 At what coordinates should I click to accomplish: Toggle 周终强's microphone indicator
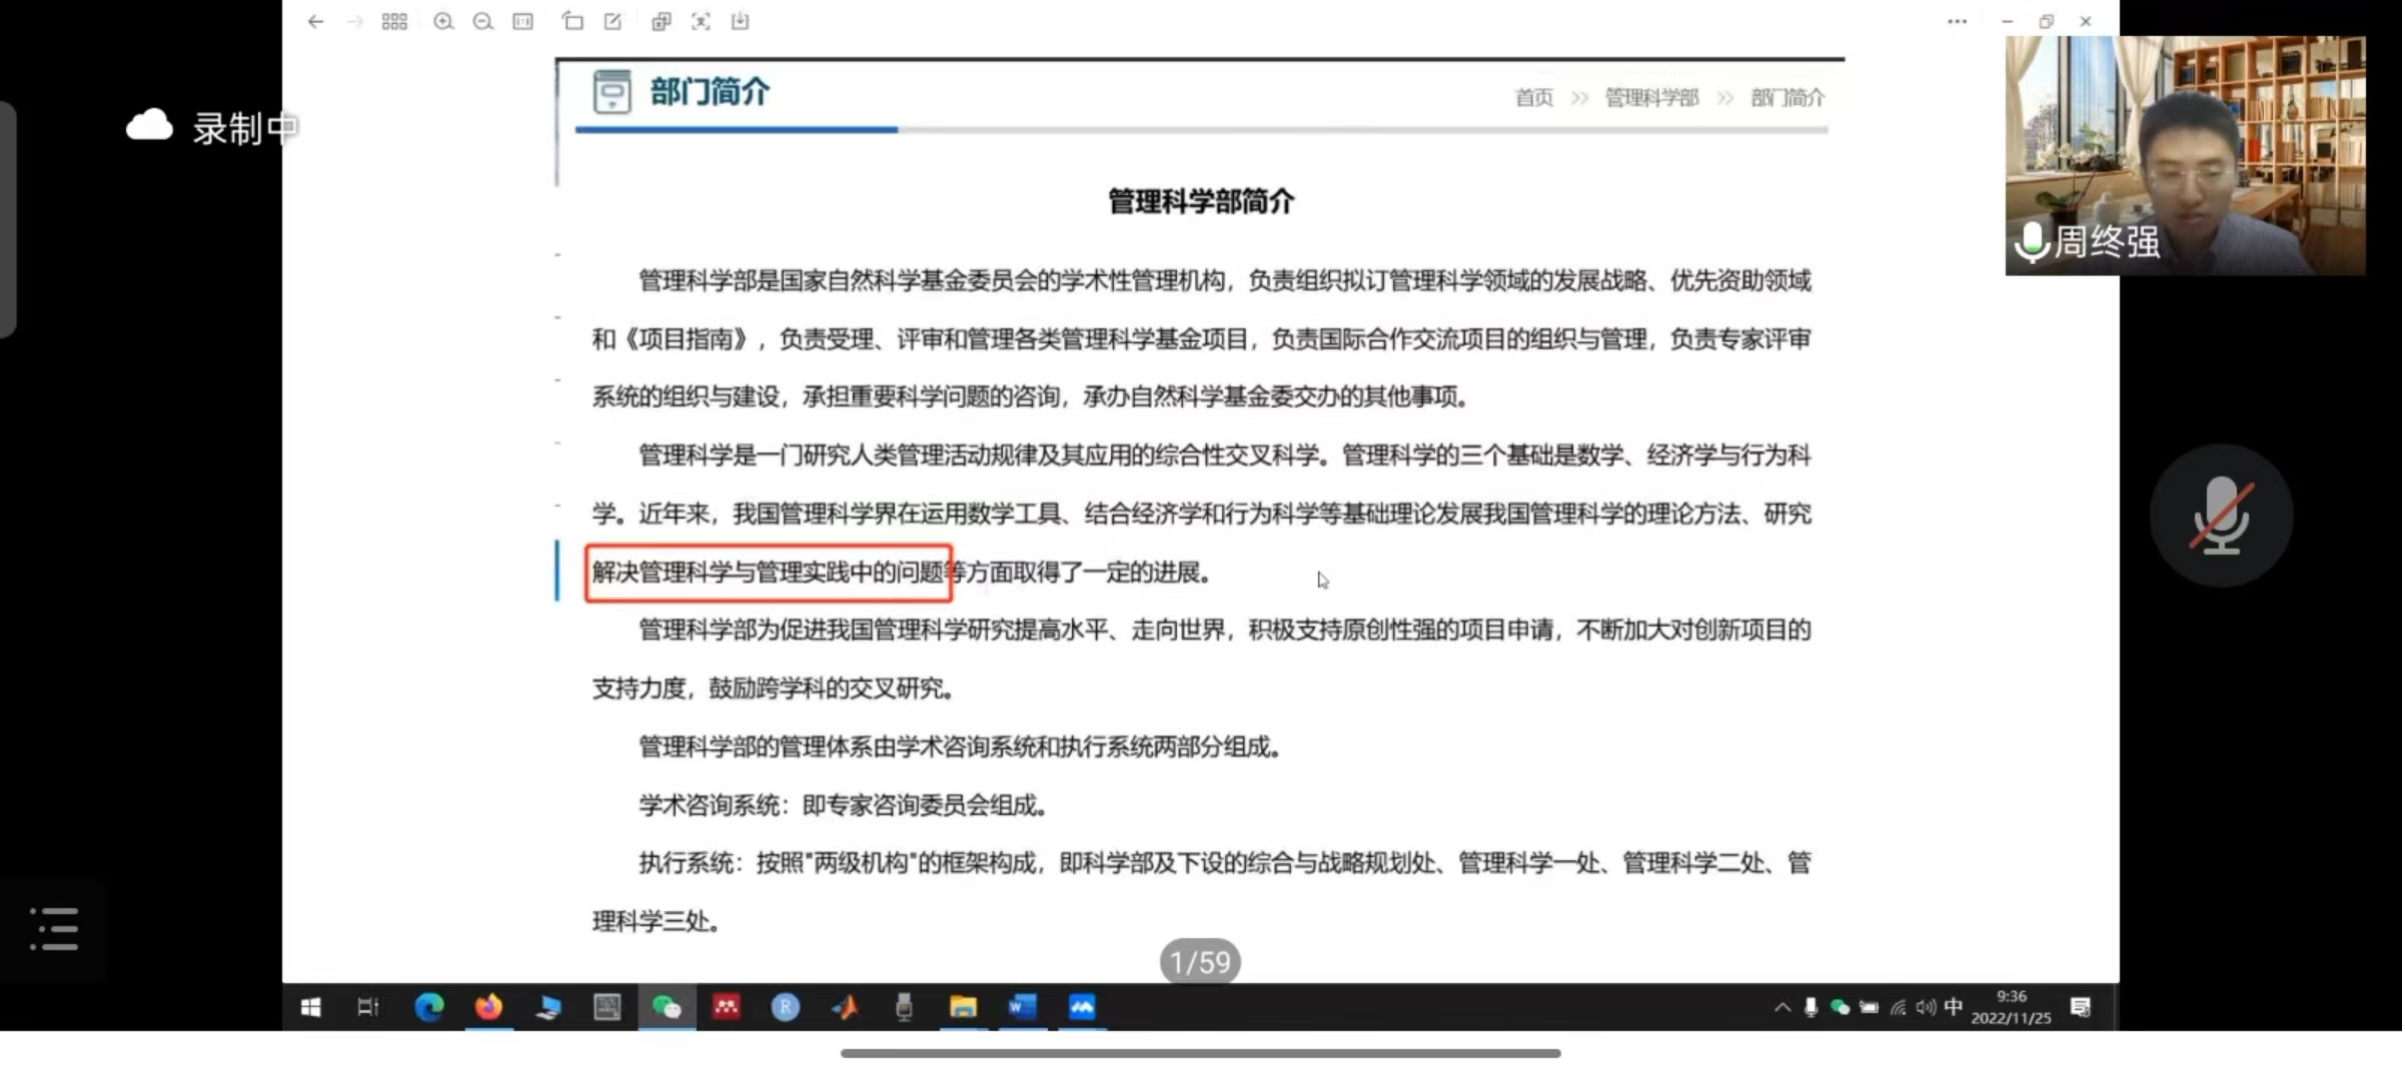point(2031,242)
